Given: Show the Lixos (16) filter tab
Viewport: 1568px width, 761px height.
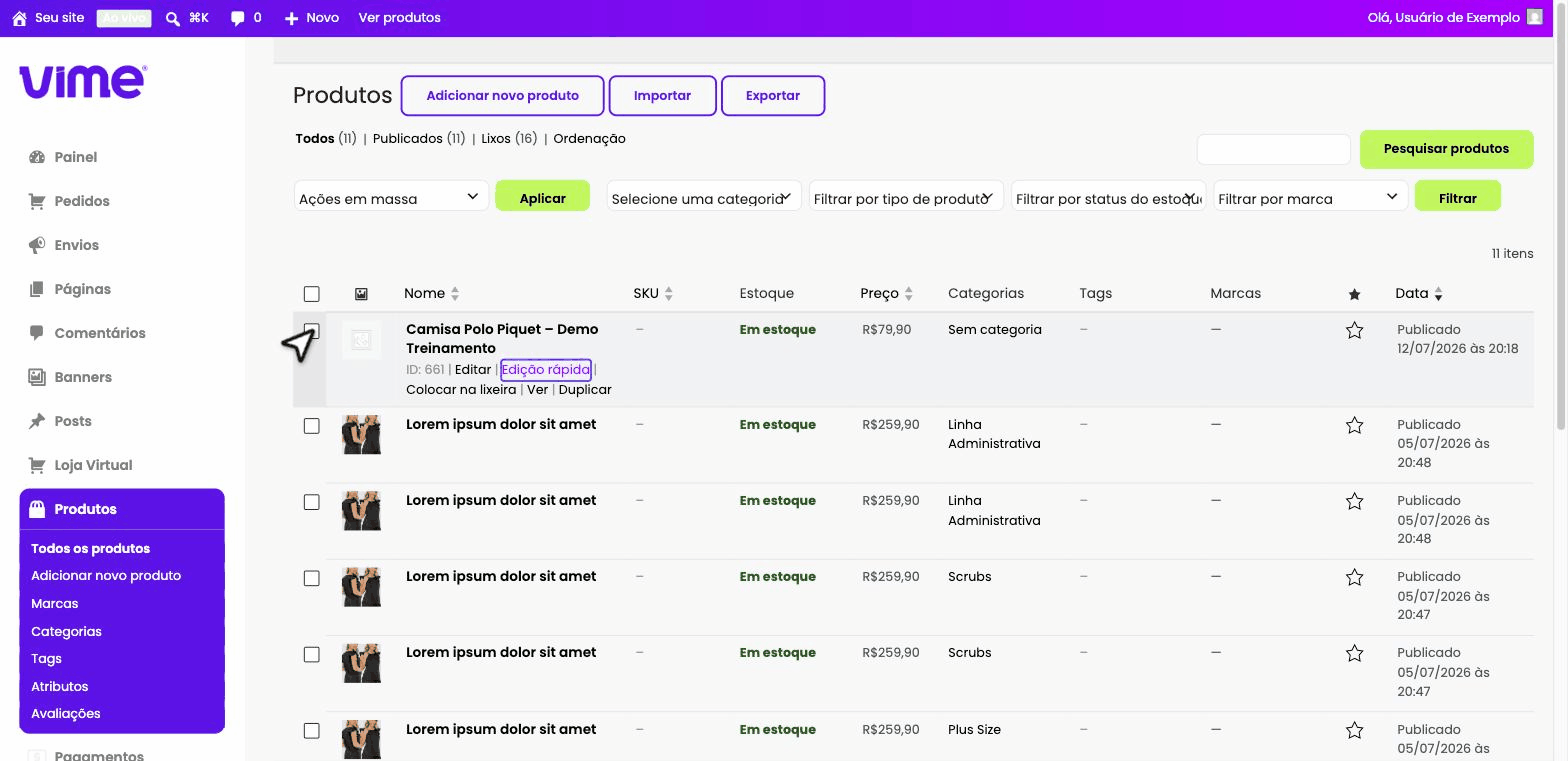Looking at the screenshot, I should point(509,139).
